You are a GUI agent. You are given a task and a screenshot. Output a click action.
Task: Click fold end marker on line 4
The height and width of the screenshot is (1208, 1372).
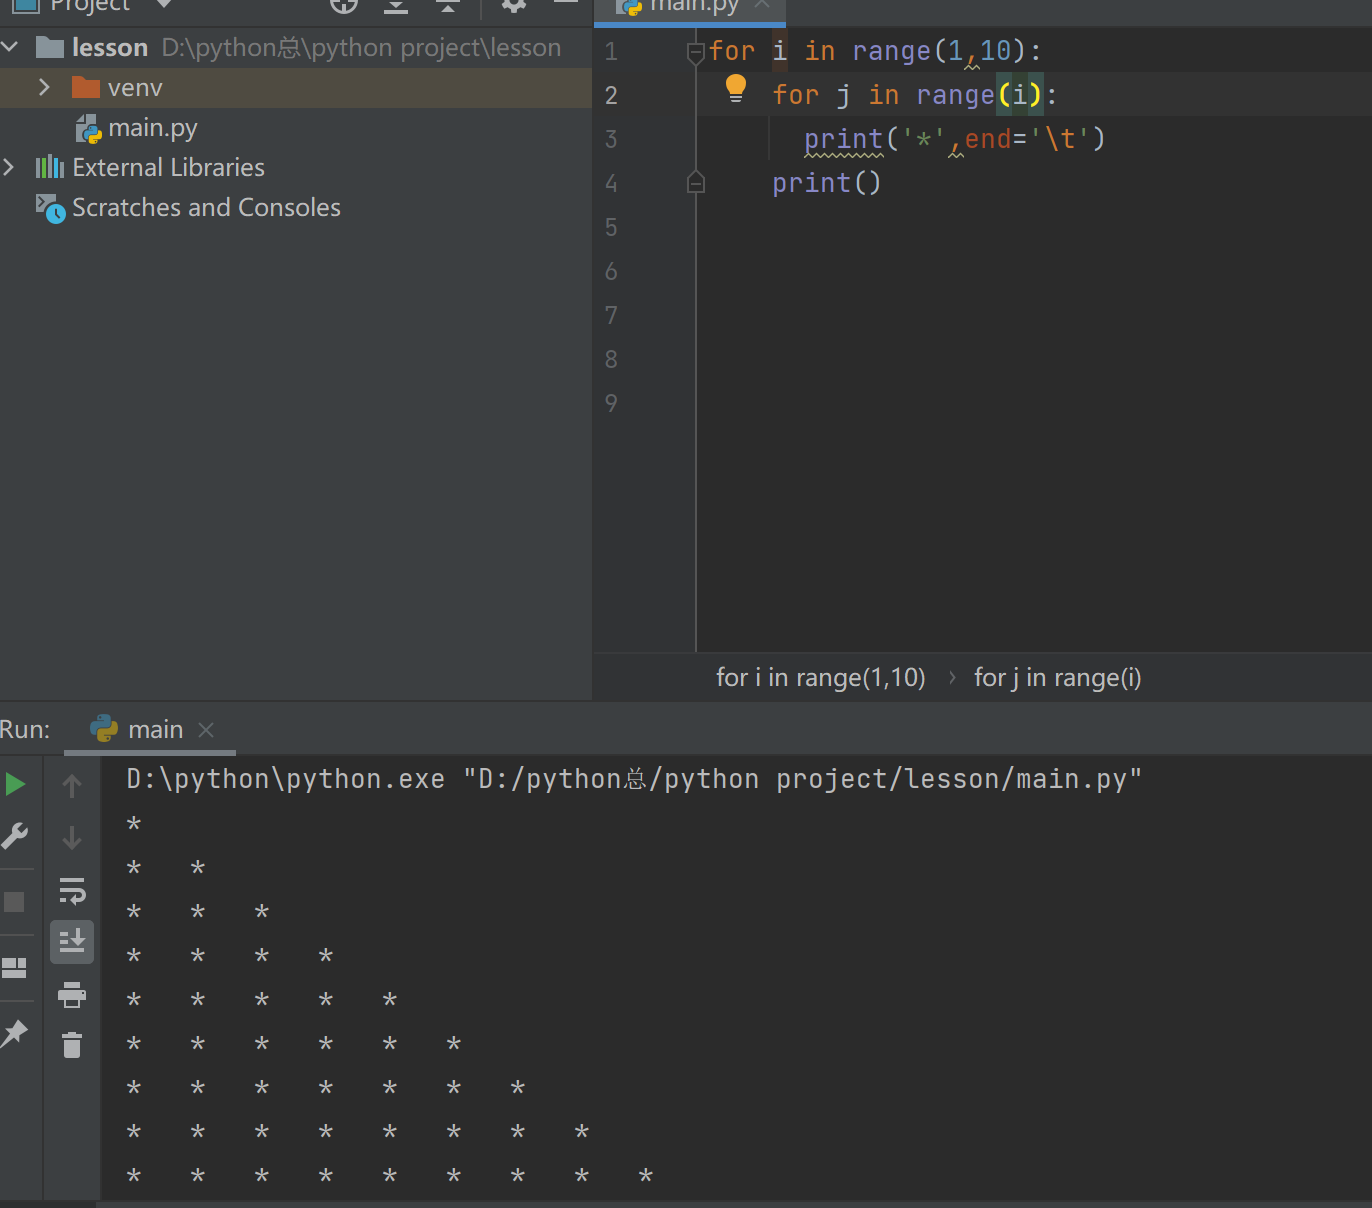coord(696,182)
